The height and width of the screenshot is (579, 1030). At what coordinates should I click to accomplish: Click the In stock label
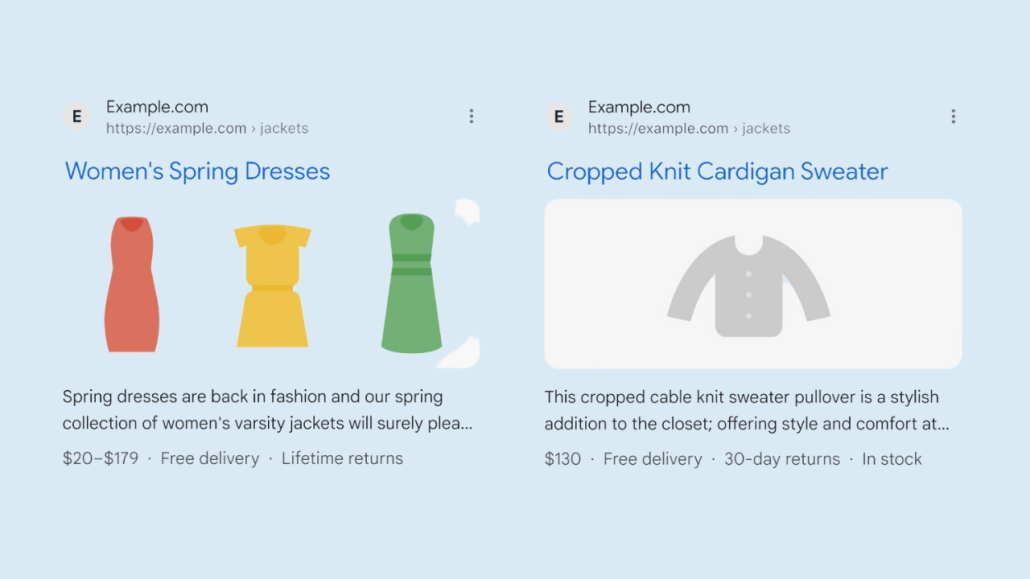click(891, 459)
